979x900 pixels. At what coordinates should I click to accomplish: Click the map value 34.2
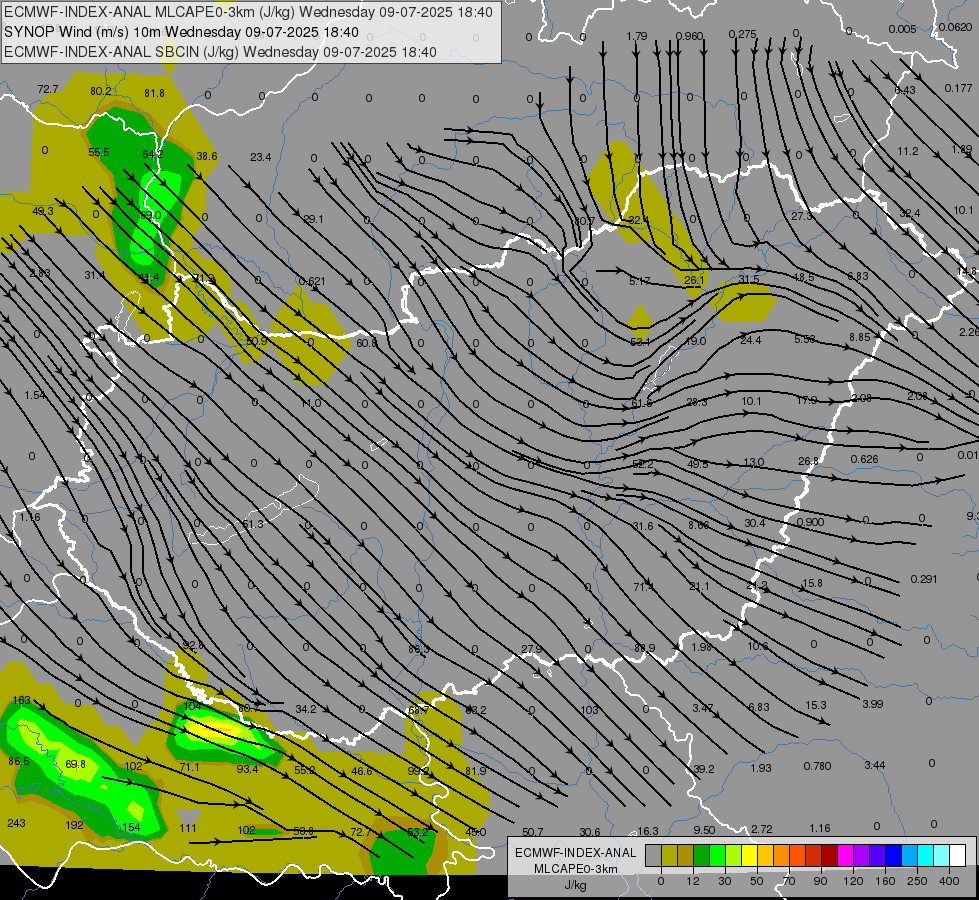tap(306, 709)
